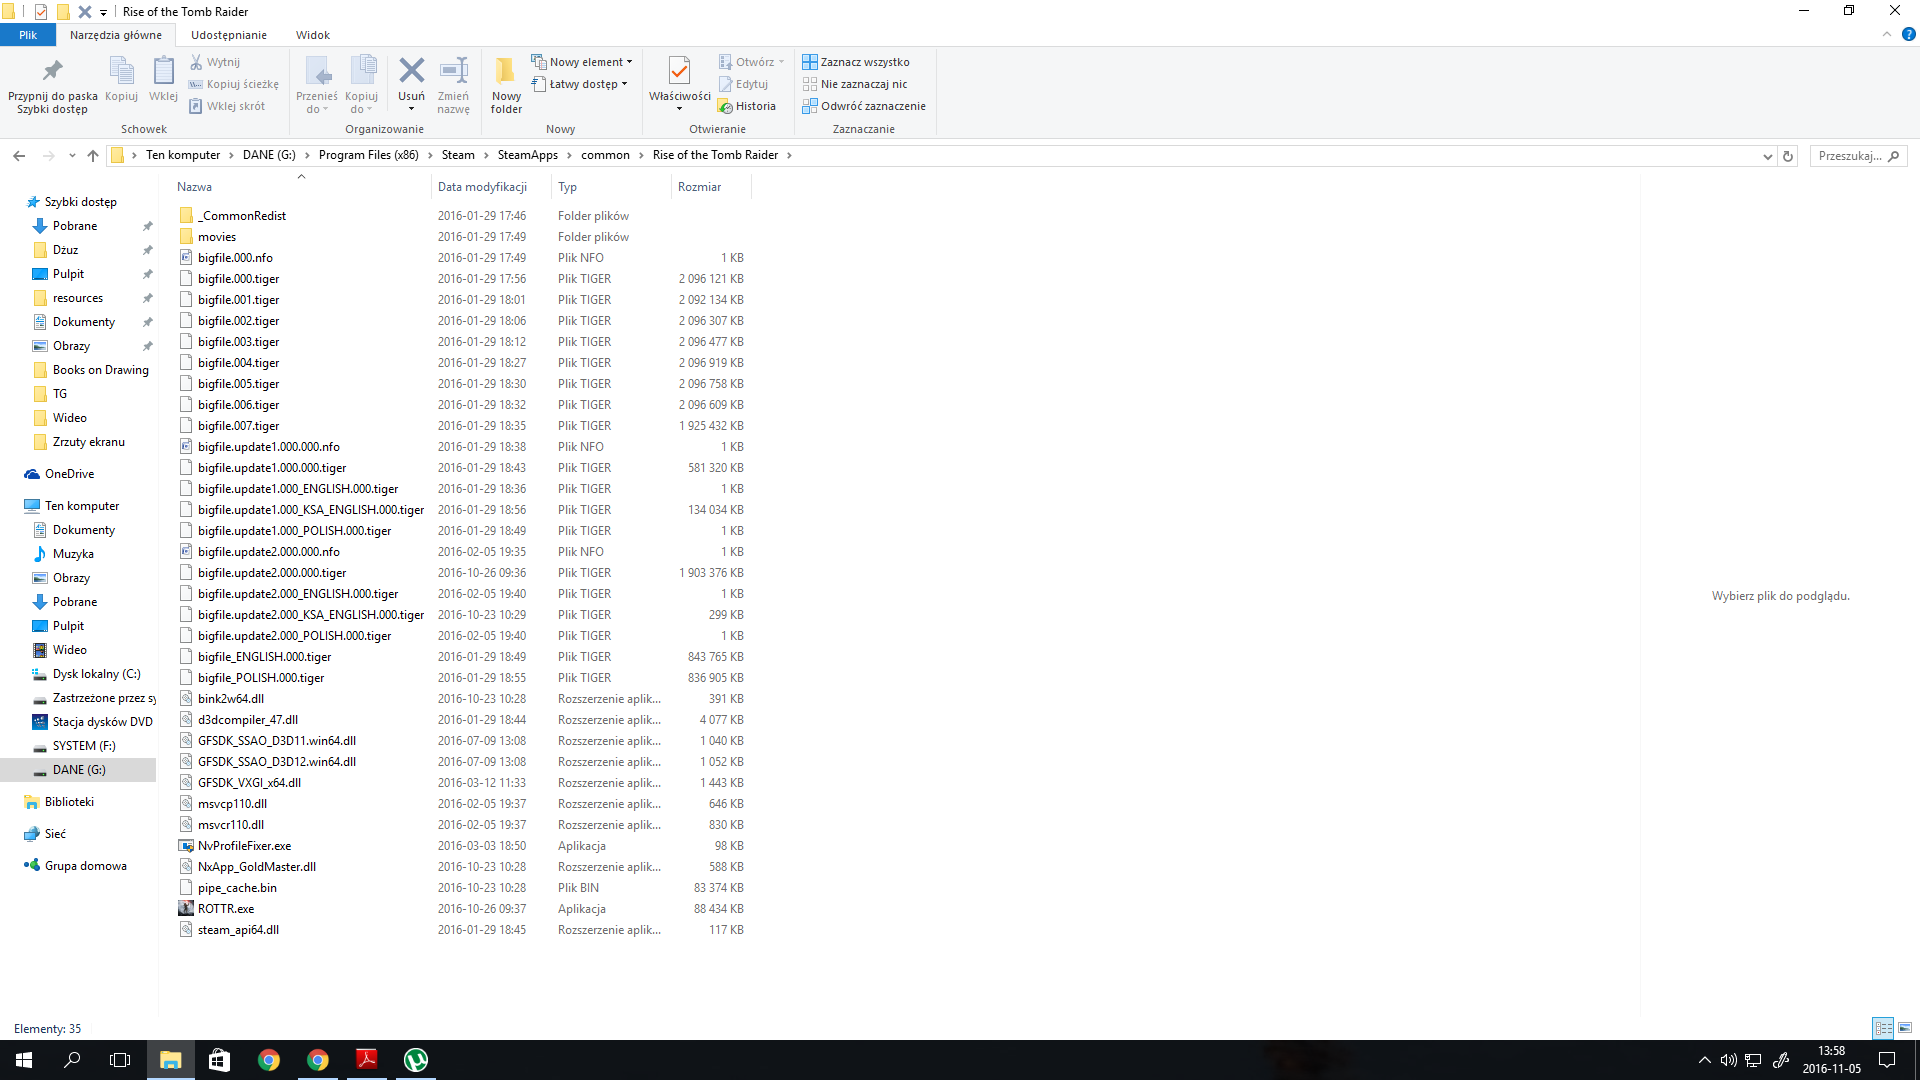
Task: Select NvProfileFixer.exe file
Action: [x=244, y=846]
